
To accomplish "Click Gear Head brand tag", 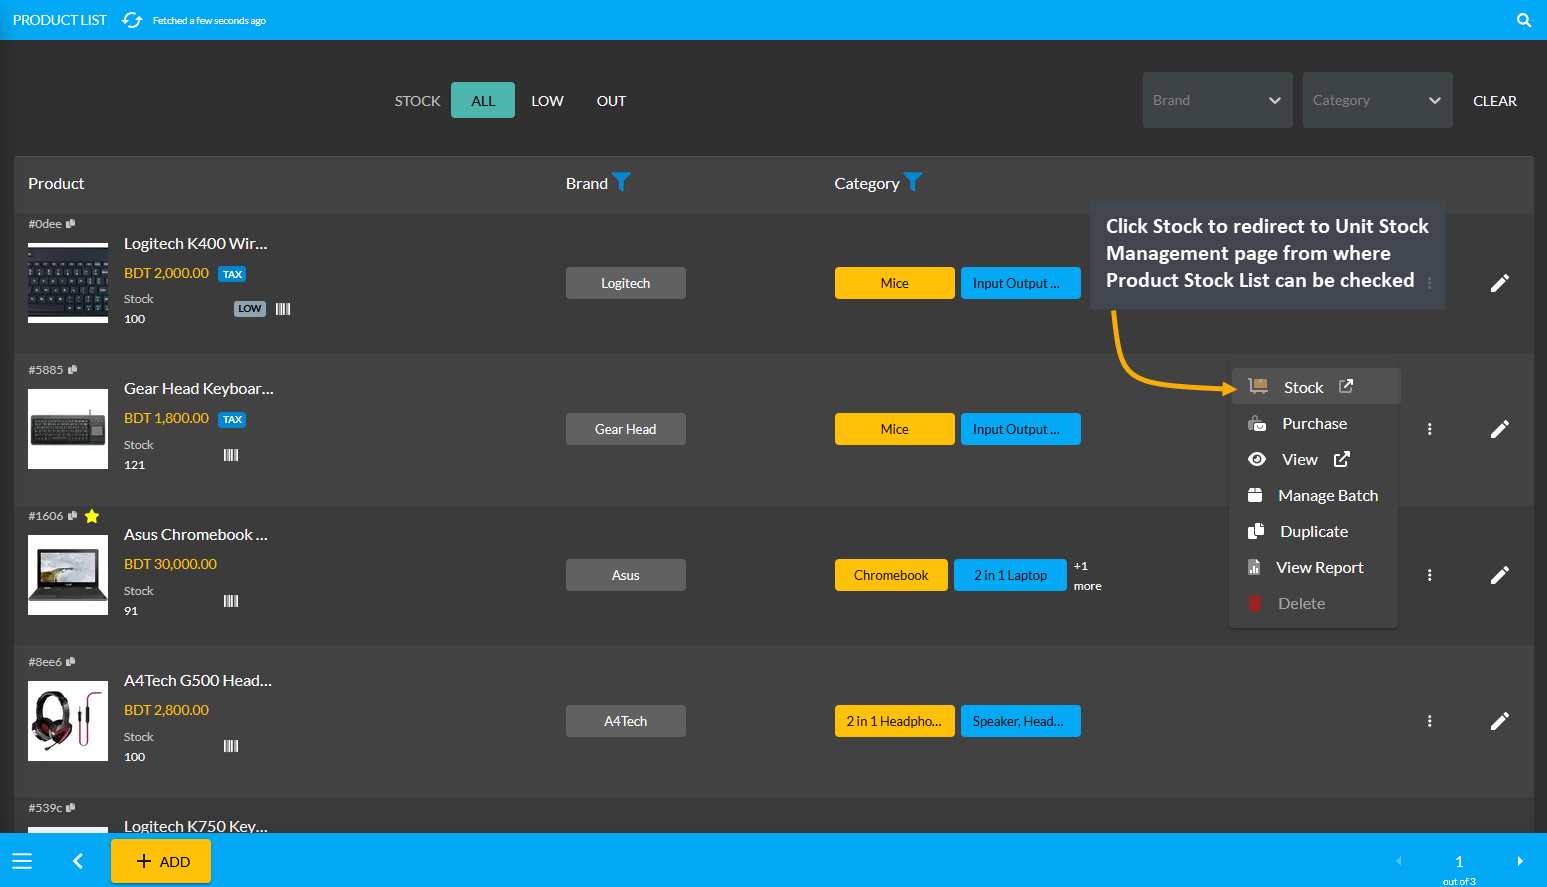I will coord(626,429).
